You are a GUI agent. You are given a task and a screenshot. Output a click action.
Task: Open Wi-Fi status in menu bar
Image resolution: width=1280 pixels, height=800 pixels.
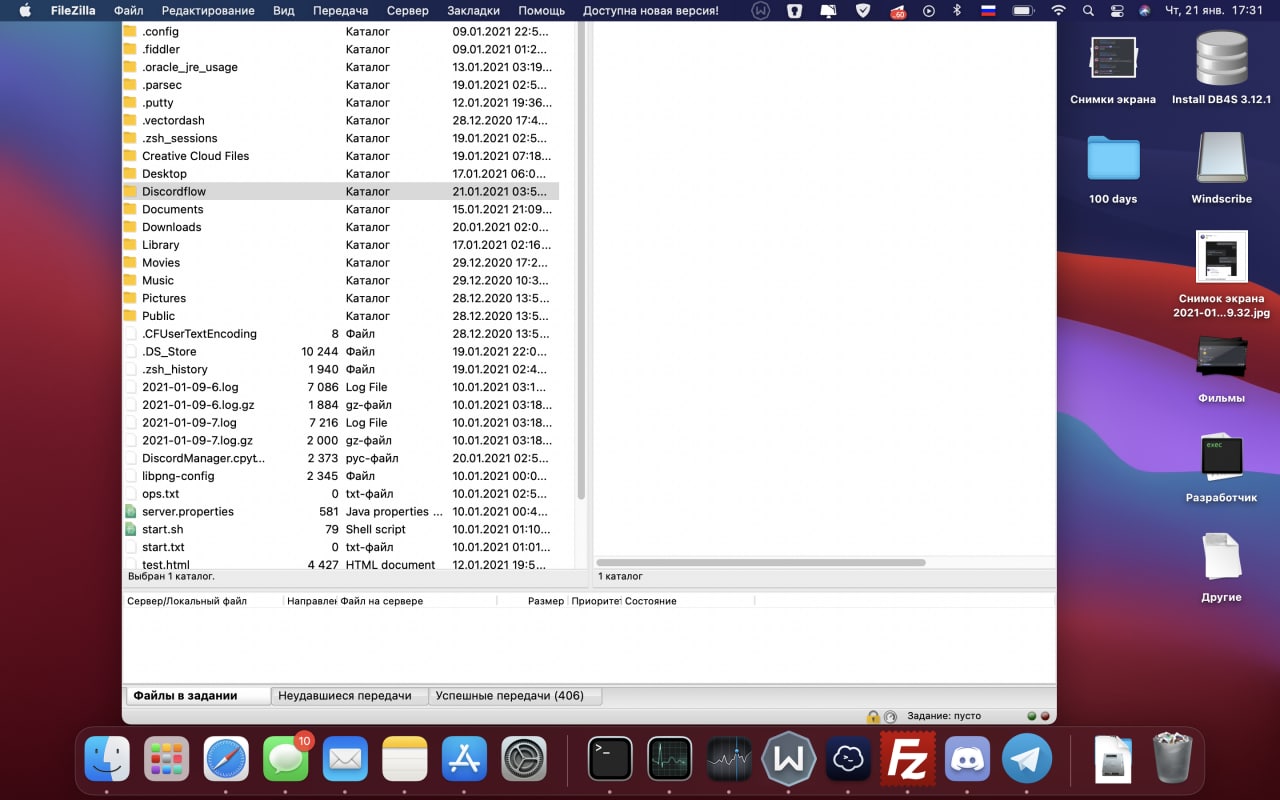click(1058, 11)
